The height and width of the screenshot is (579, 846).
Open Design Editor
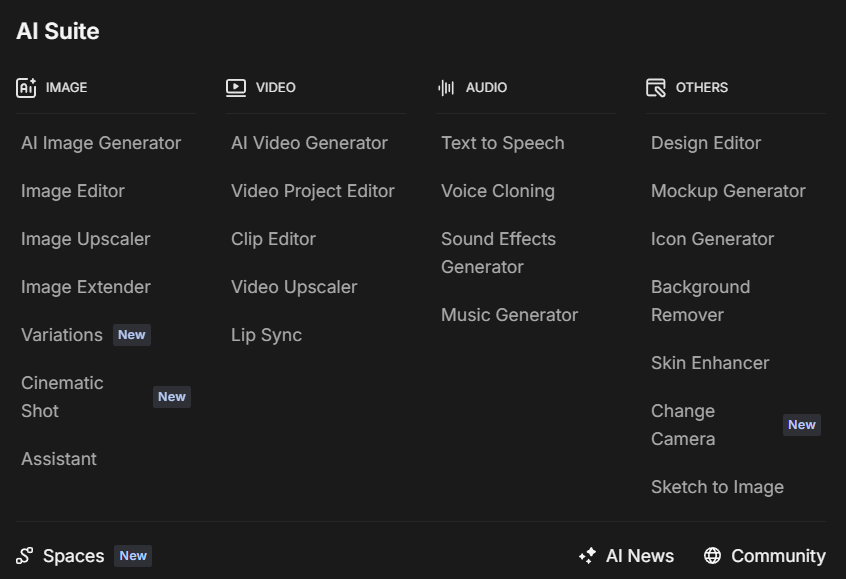[706, 143]
